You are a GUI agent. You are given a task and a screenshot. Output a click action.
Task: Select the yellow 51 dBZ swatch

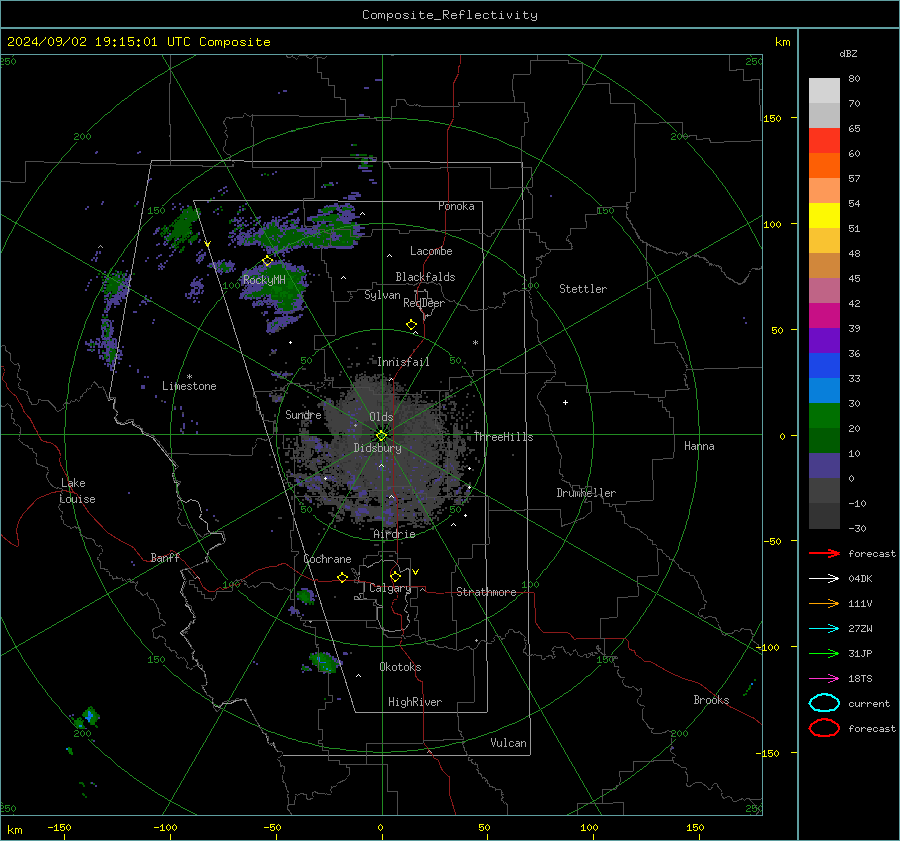click(824, 216)
